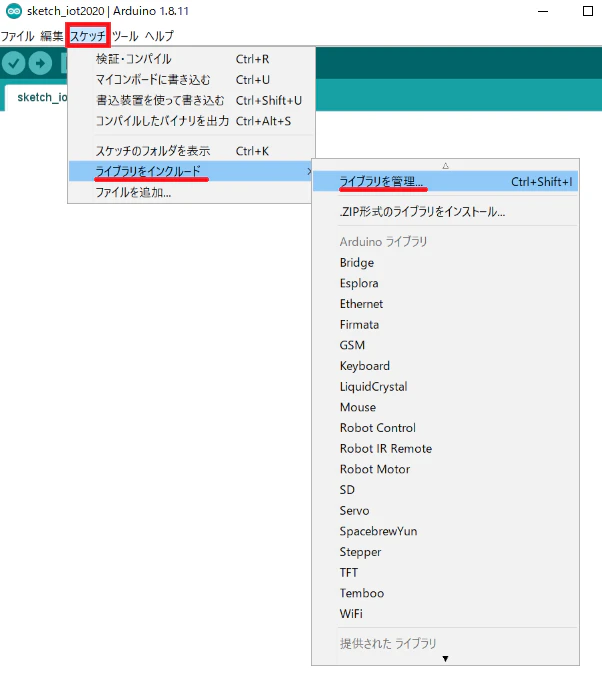Maximize the Arduino window
This screenshot has height=673, width=602.
(x=588, y=11)
